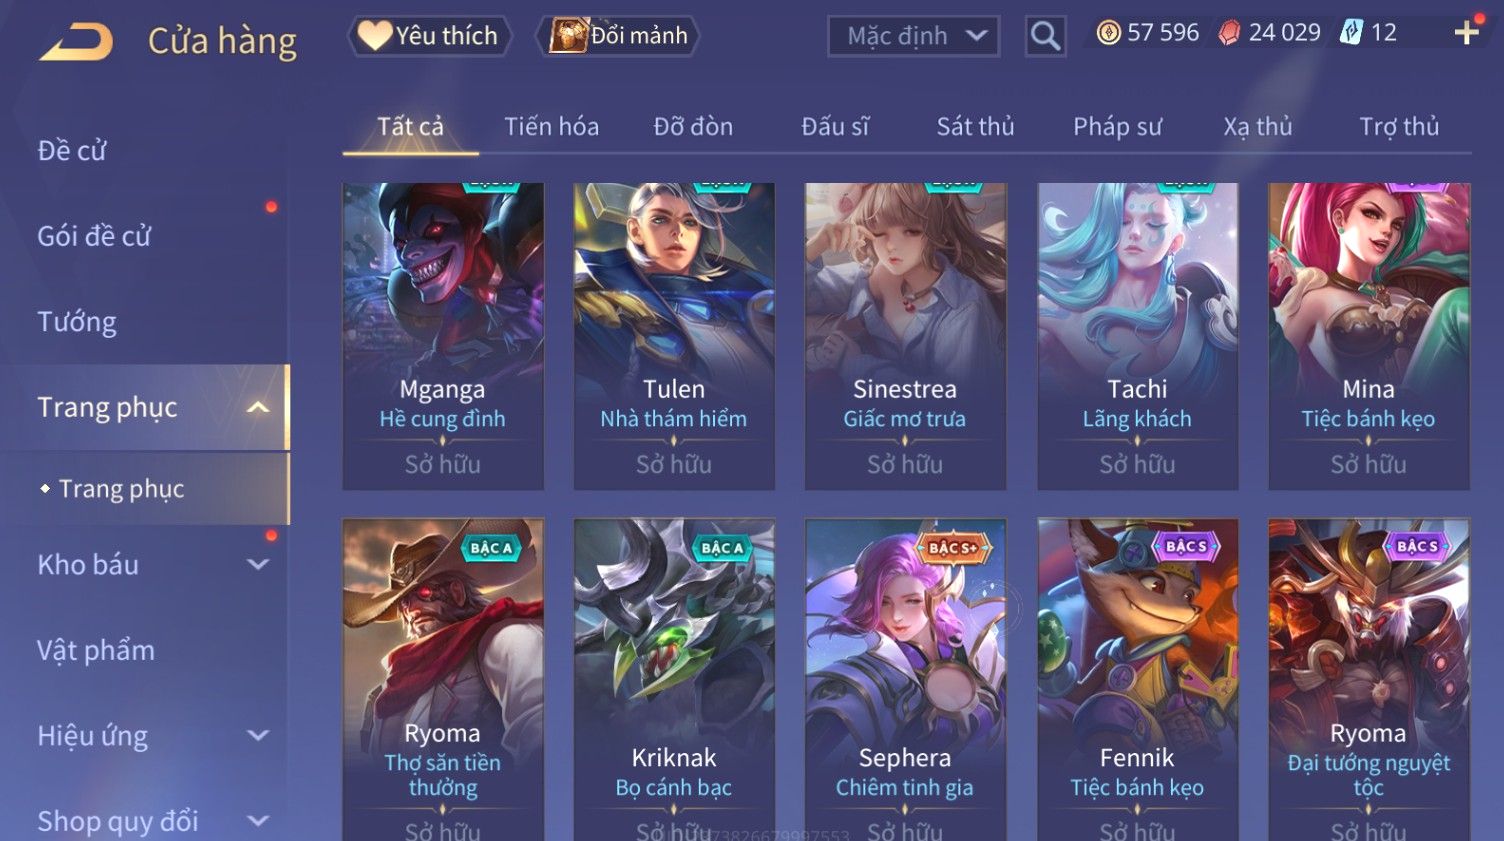Tap the red ruby balance icon
The height and width of the screenshot is (841, 1504).
(1229, 33)
